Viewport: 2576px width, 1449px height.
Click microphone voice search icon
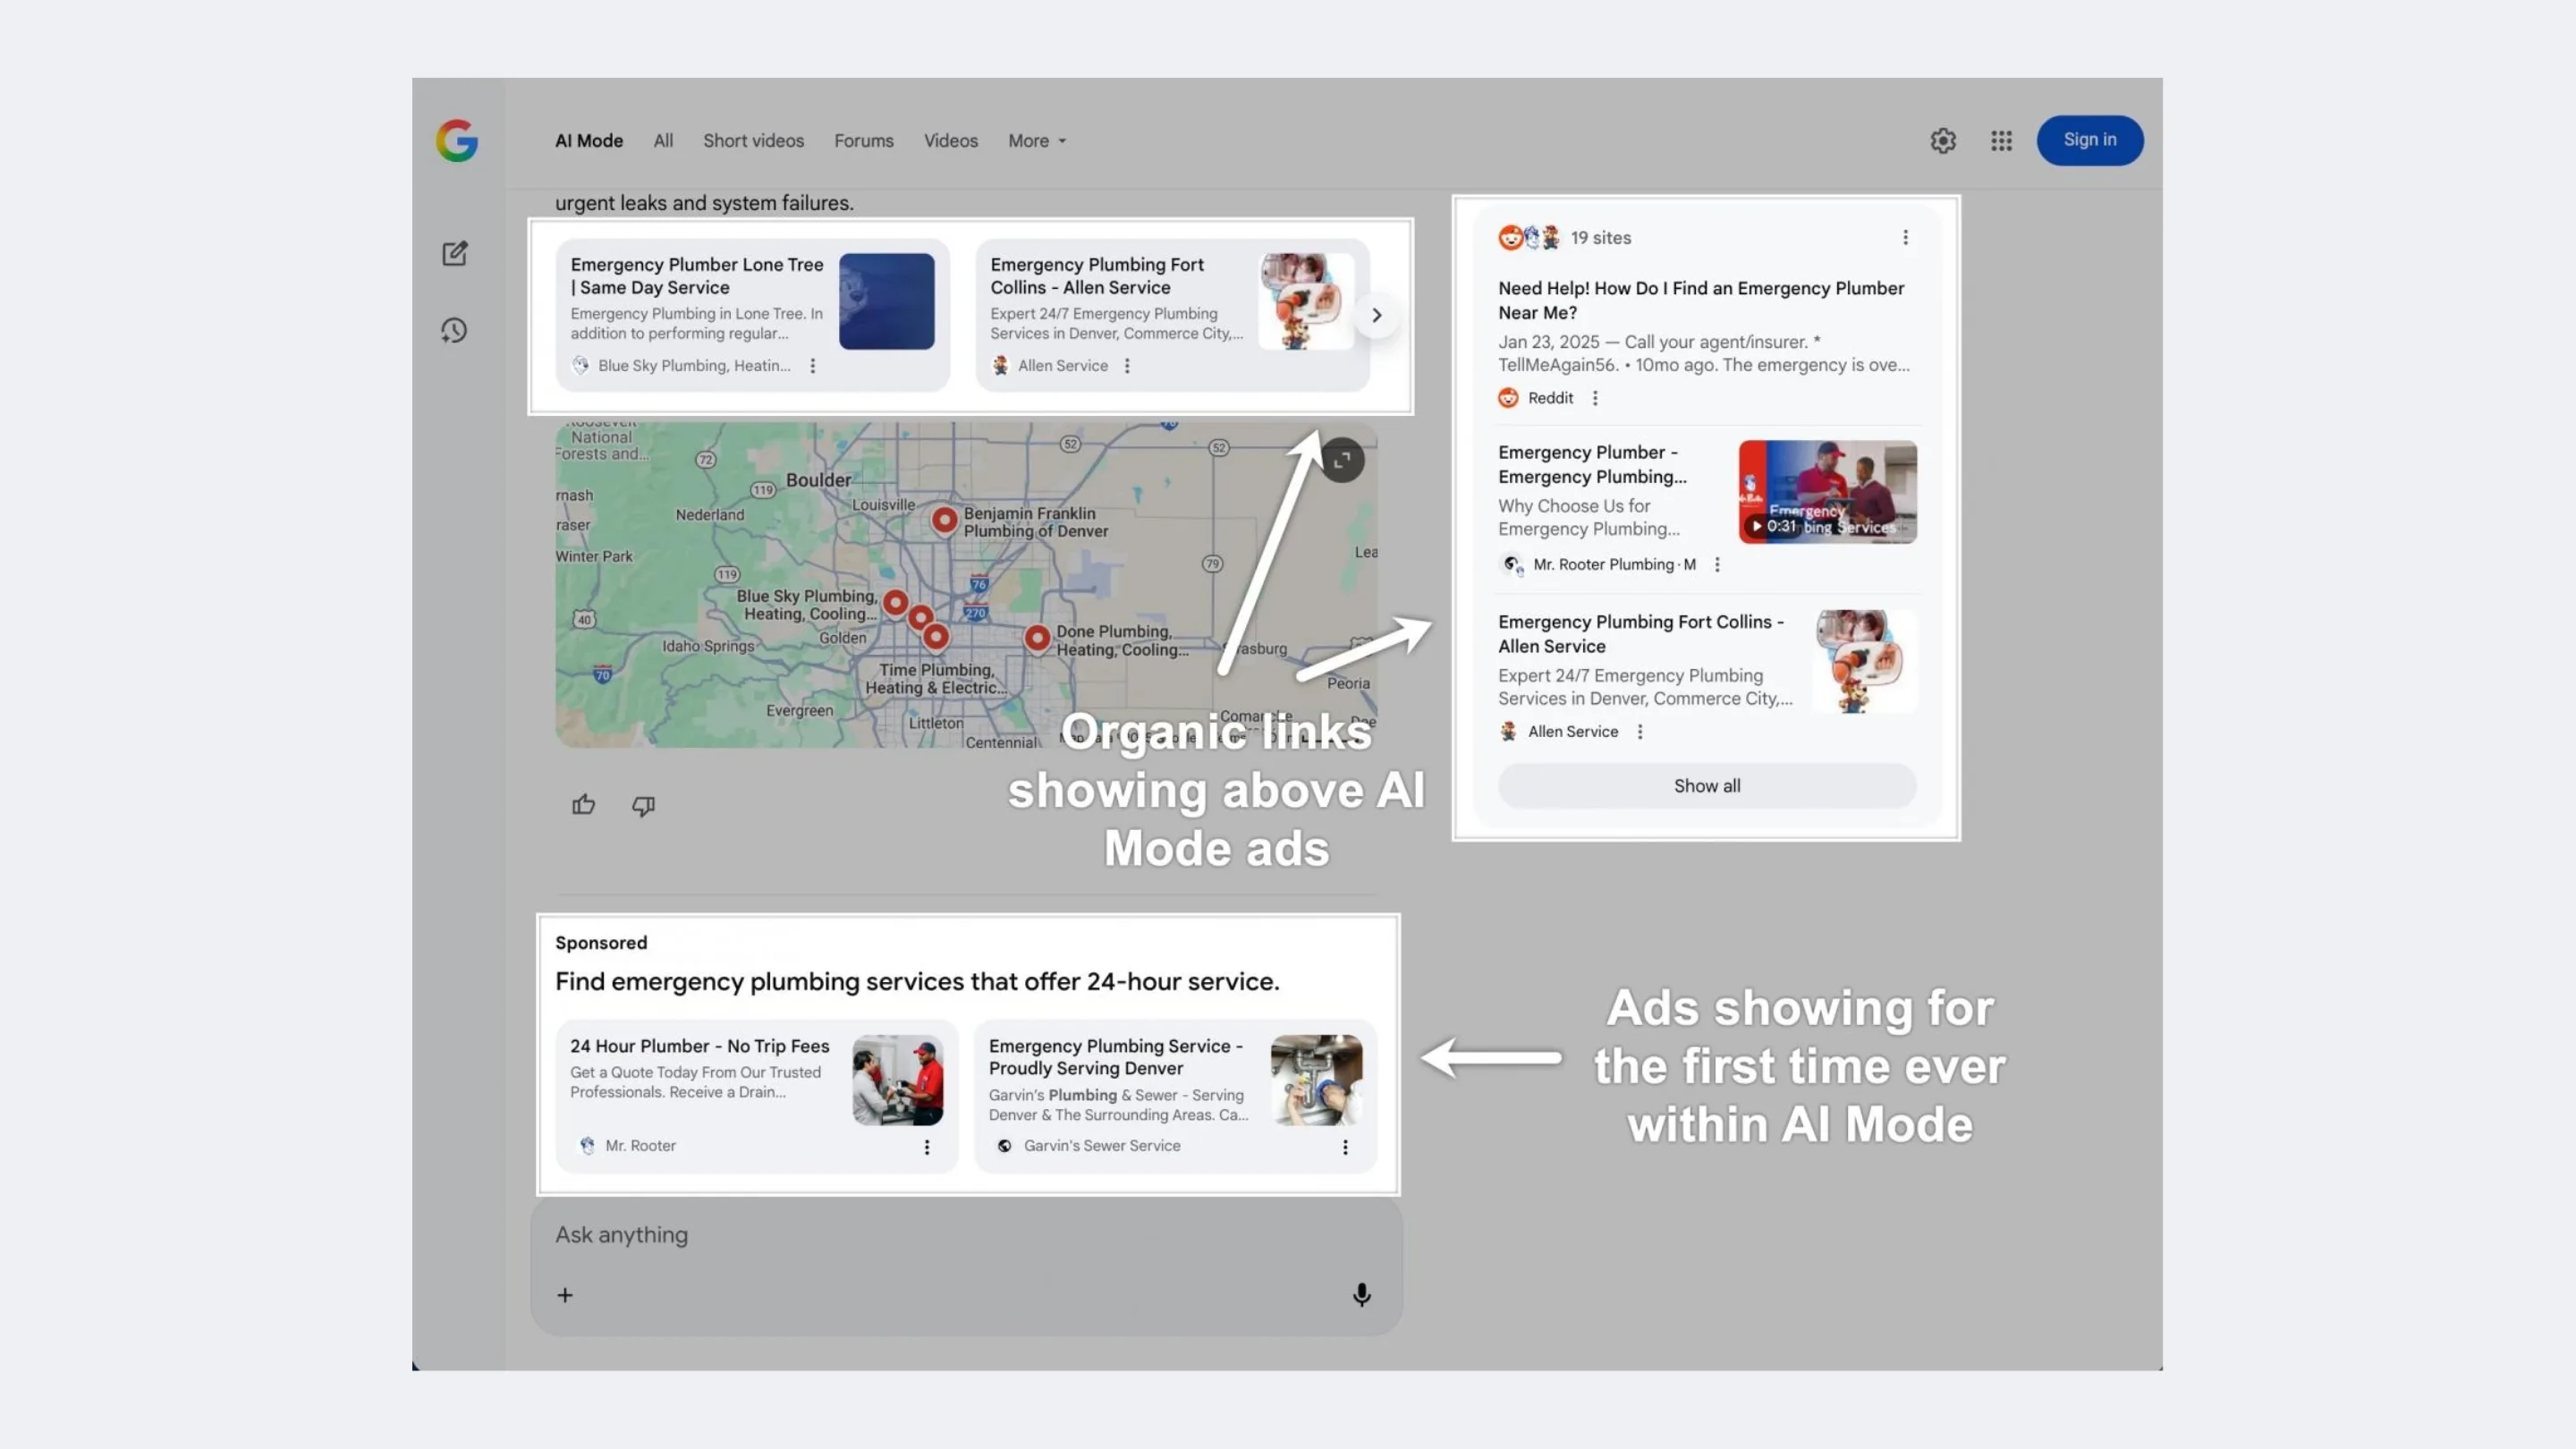1361,1295
